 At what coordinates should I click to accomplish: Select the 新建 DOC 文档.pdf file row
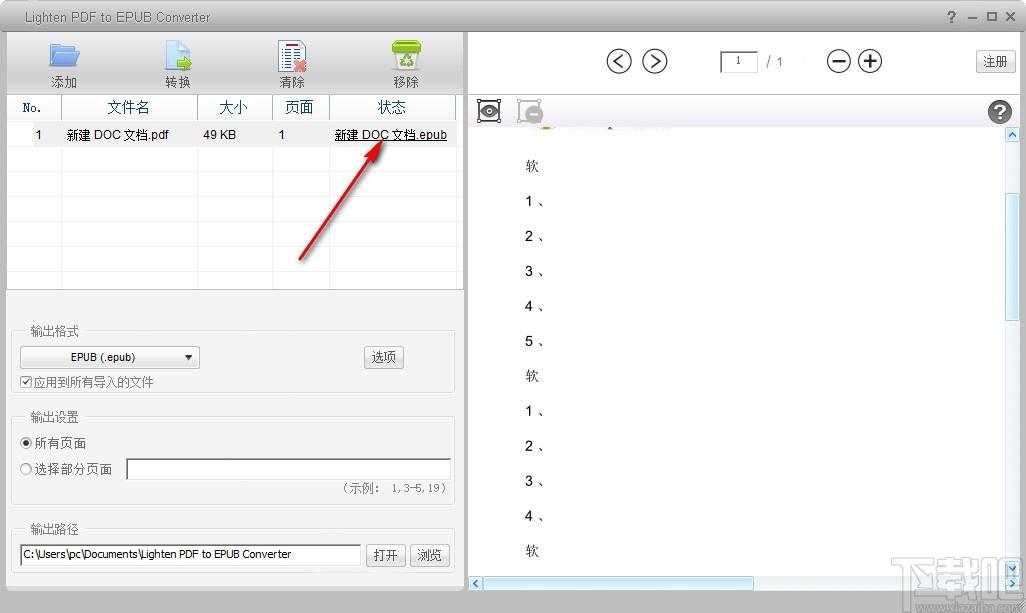click(x=231, y=135)
